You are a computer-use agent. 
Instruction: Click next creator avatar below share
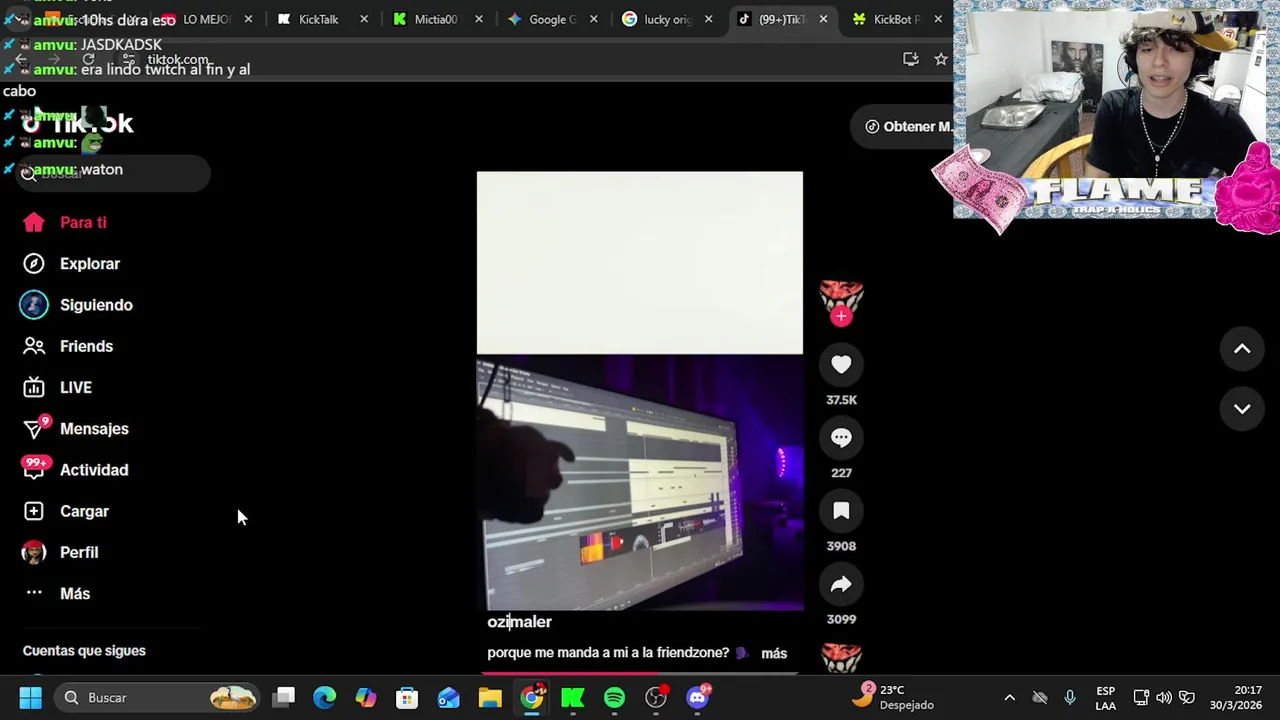pyautogui.click(x=841, y=658)
